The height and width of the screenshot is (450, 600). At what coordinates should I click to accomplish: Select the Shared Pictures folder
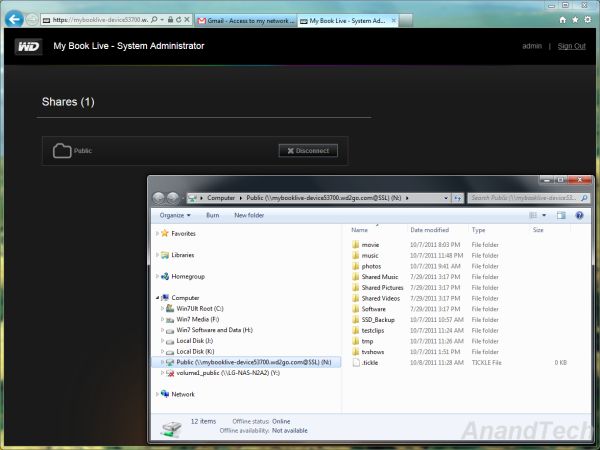pos(382,287)
